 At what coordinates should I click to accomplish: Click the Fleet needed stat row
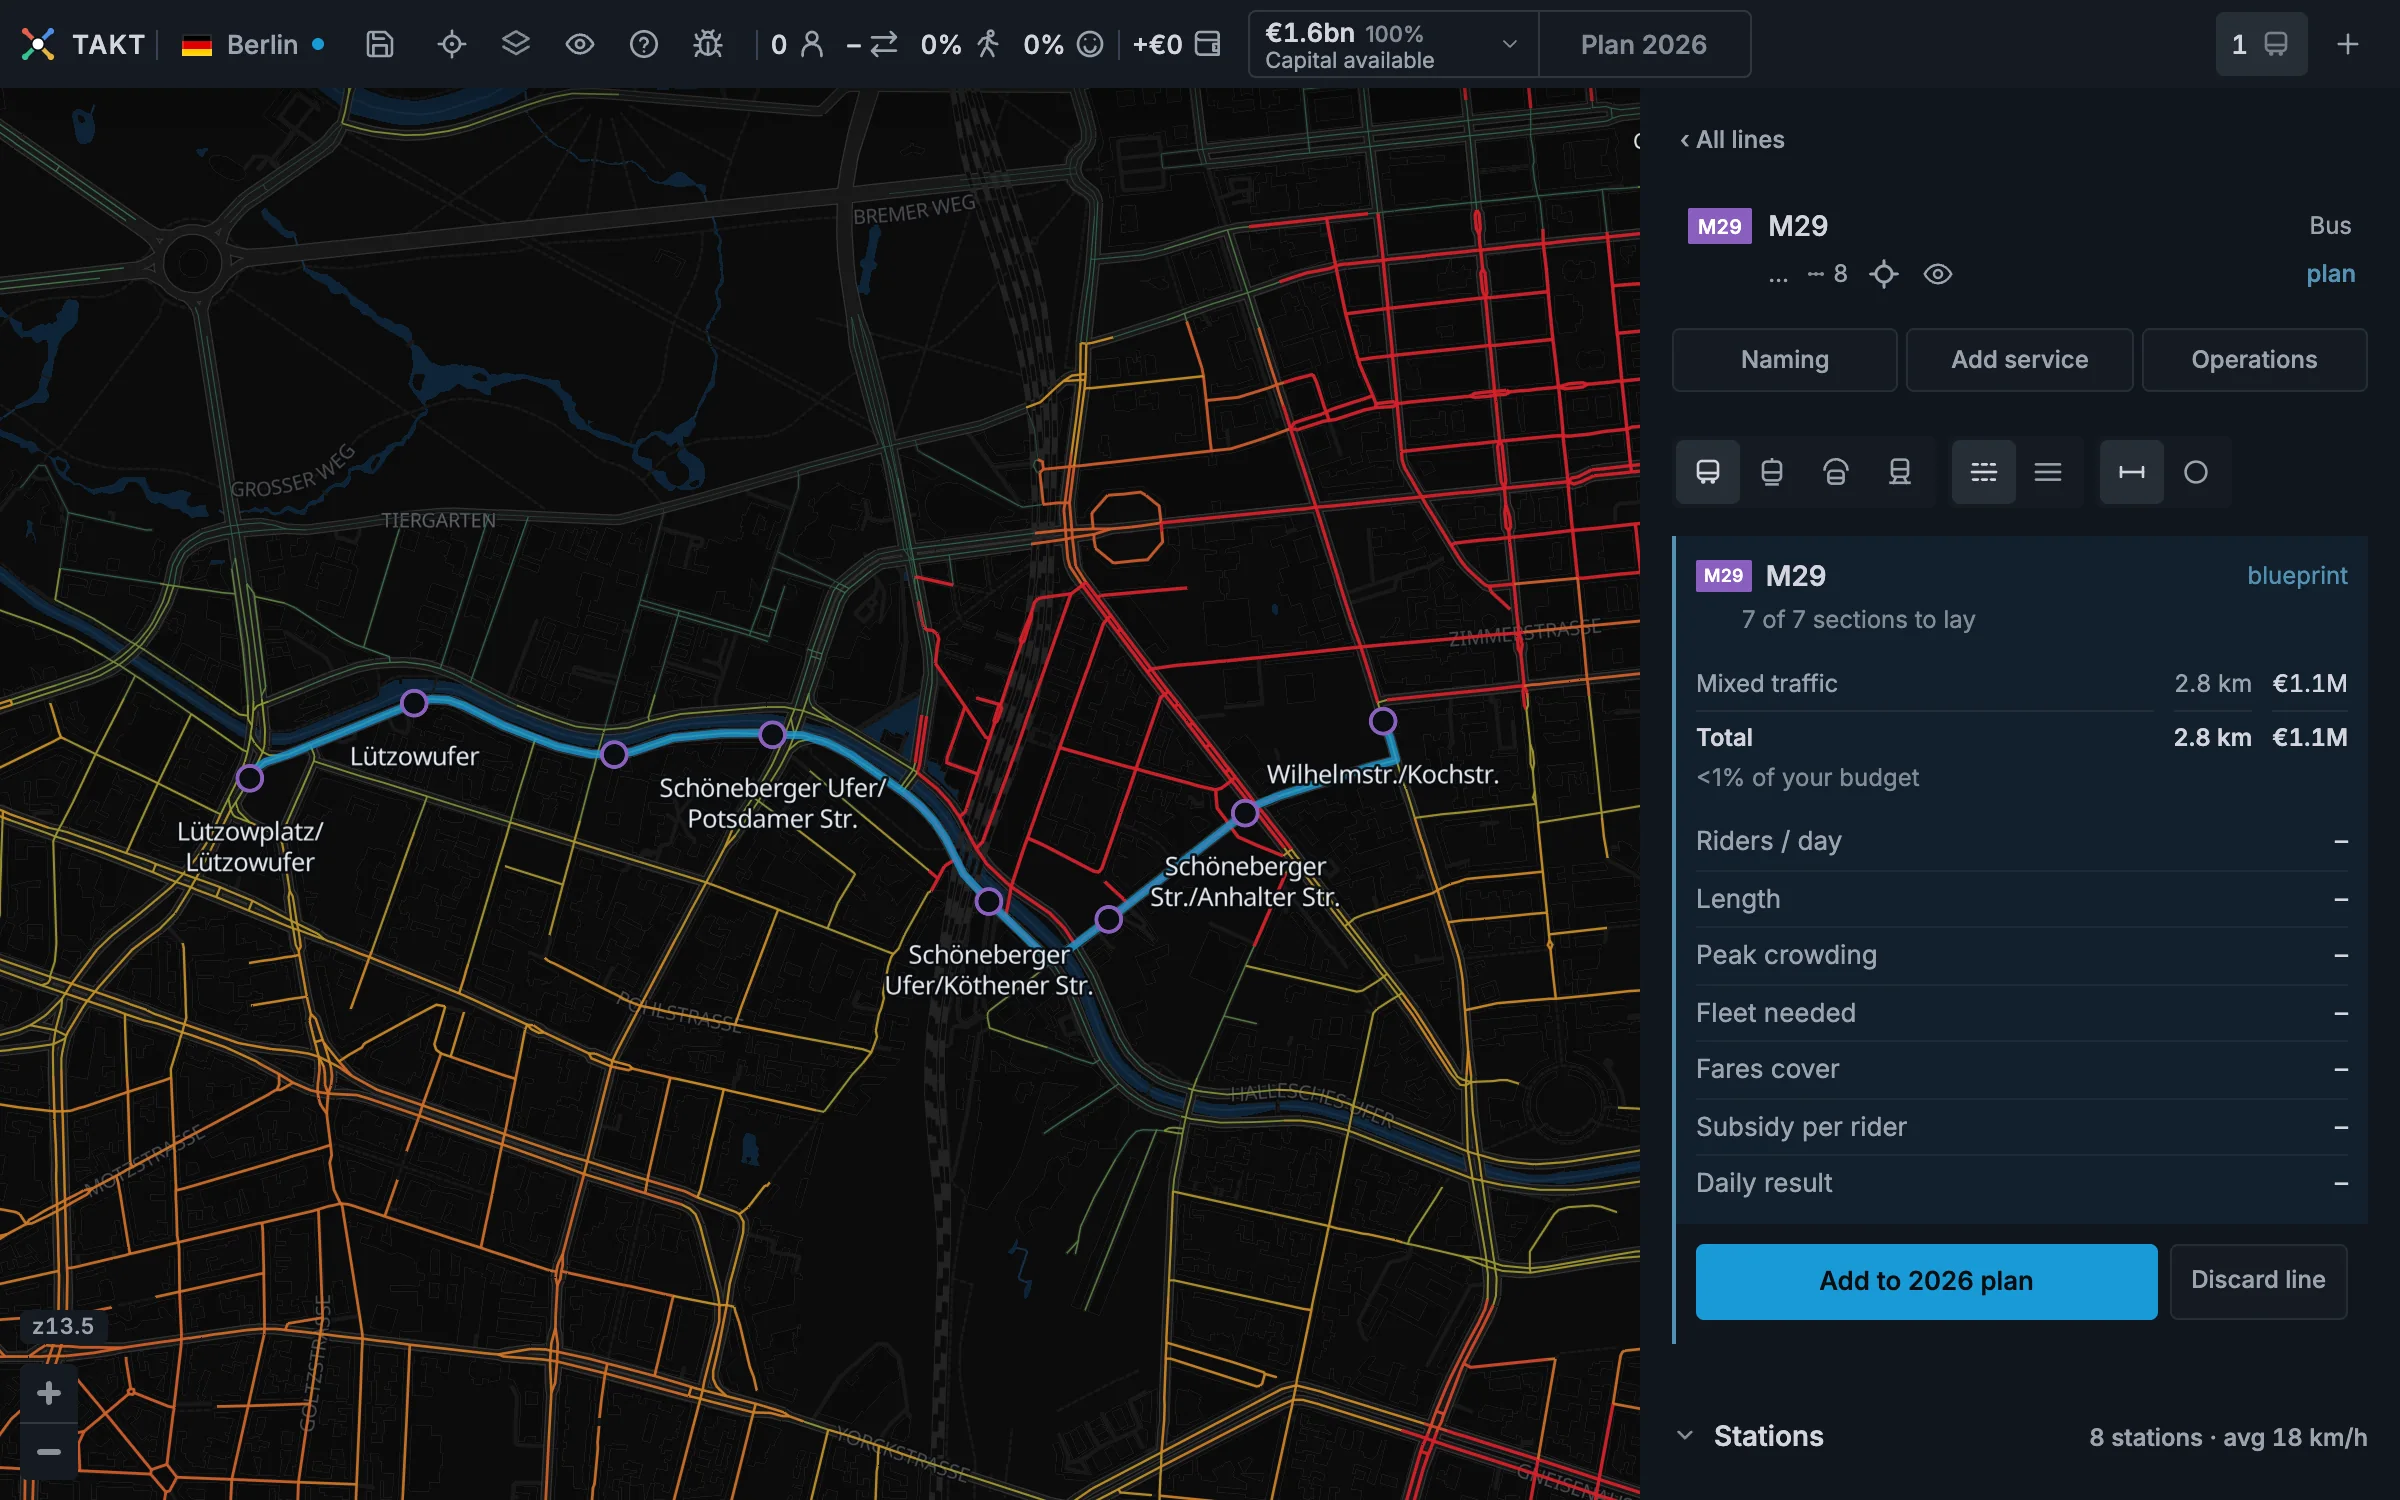coord(2022,1013)
